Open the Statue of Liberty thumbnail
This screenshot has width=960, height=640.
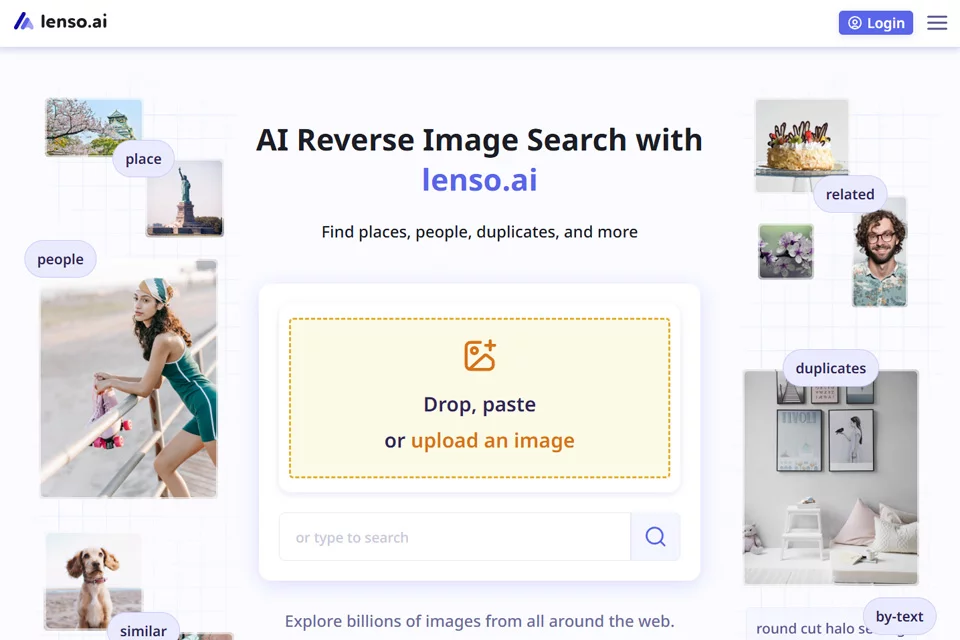(x=185, y=198)
